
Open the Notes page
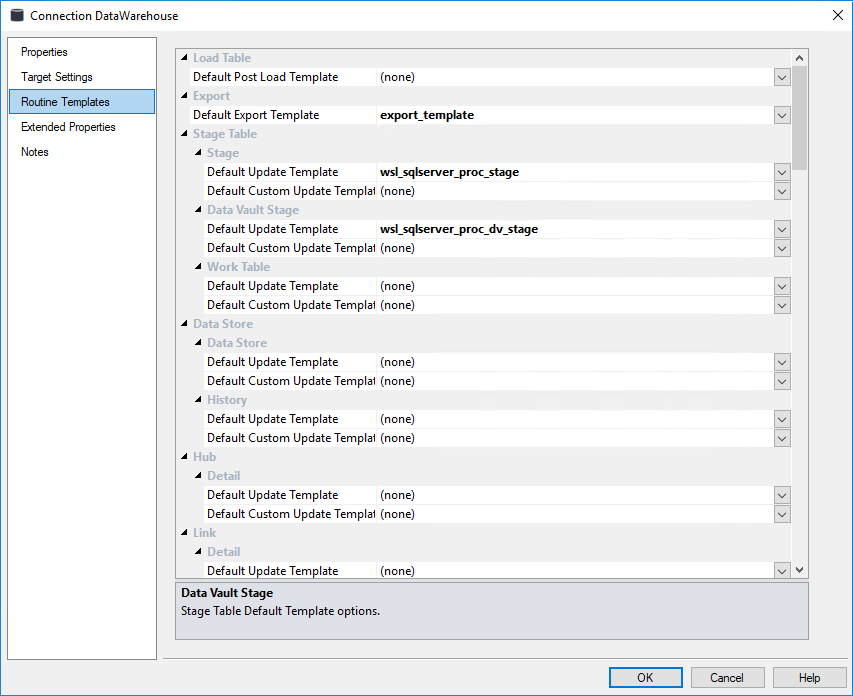tap(35, 152)
